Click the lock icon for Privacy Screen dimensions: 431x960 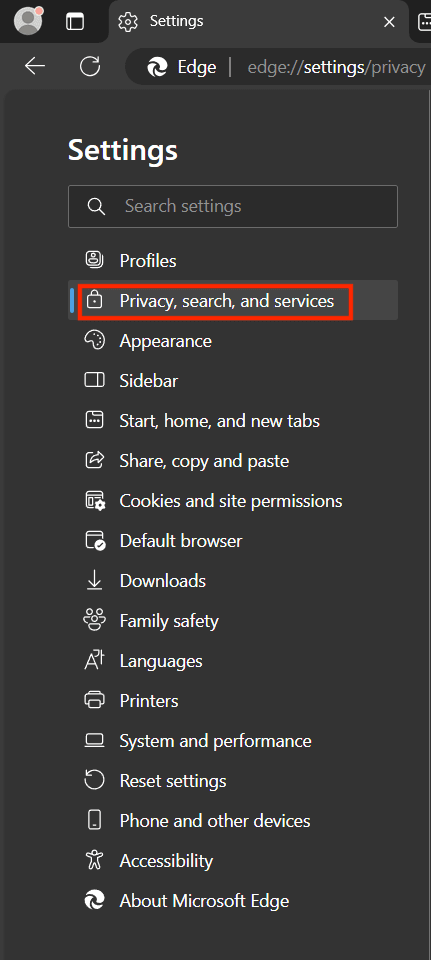94,301
